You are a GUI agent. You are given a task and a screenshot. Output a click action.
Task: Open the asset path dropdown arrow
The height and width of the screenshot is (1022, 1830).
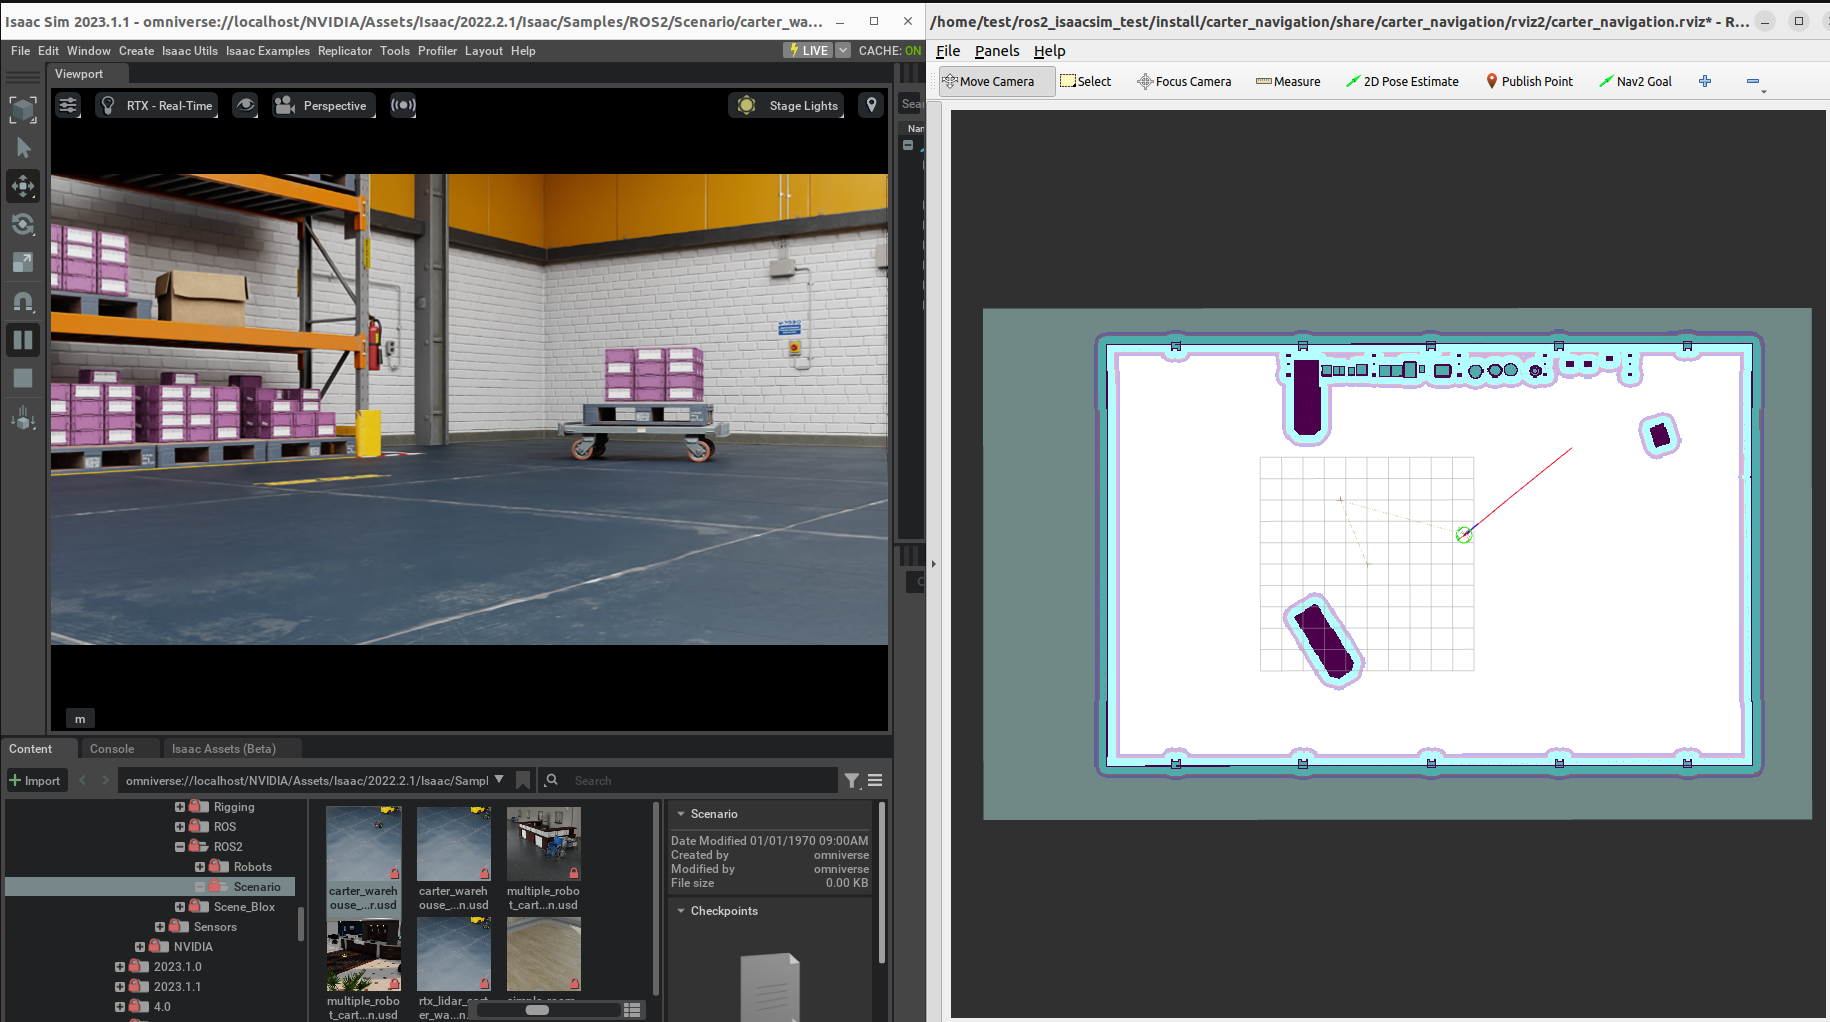[x=499, y=780]
